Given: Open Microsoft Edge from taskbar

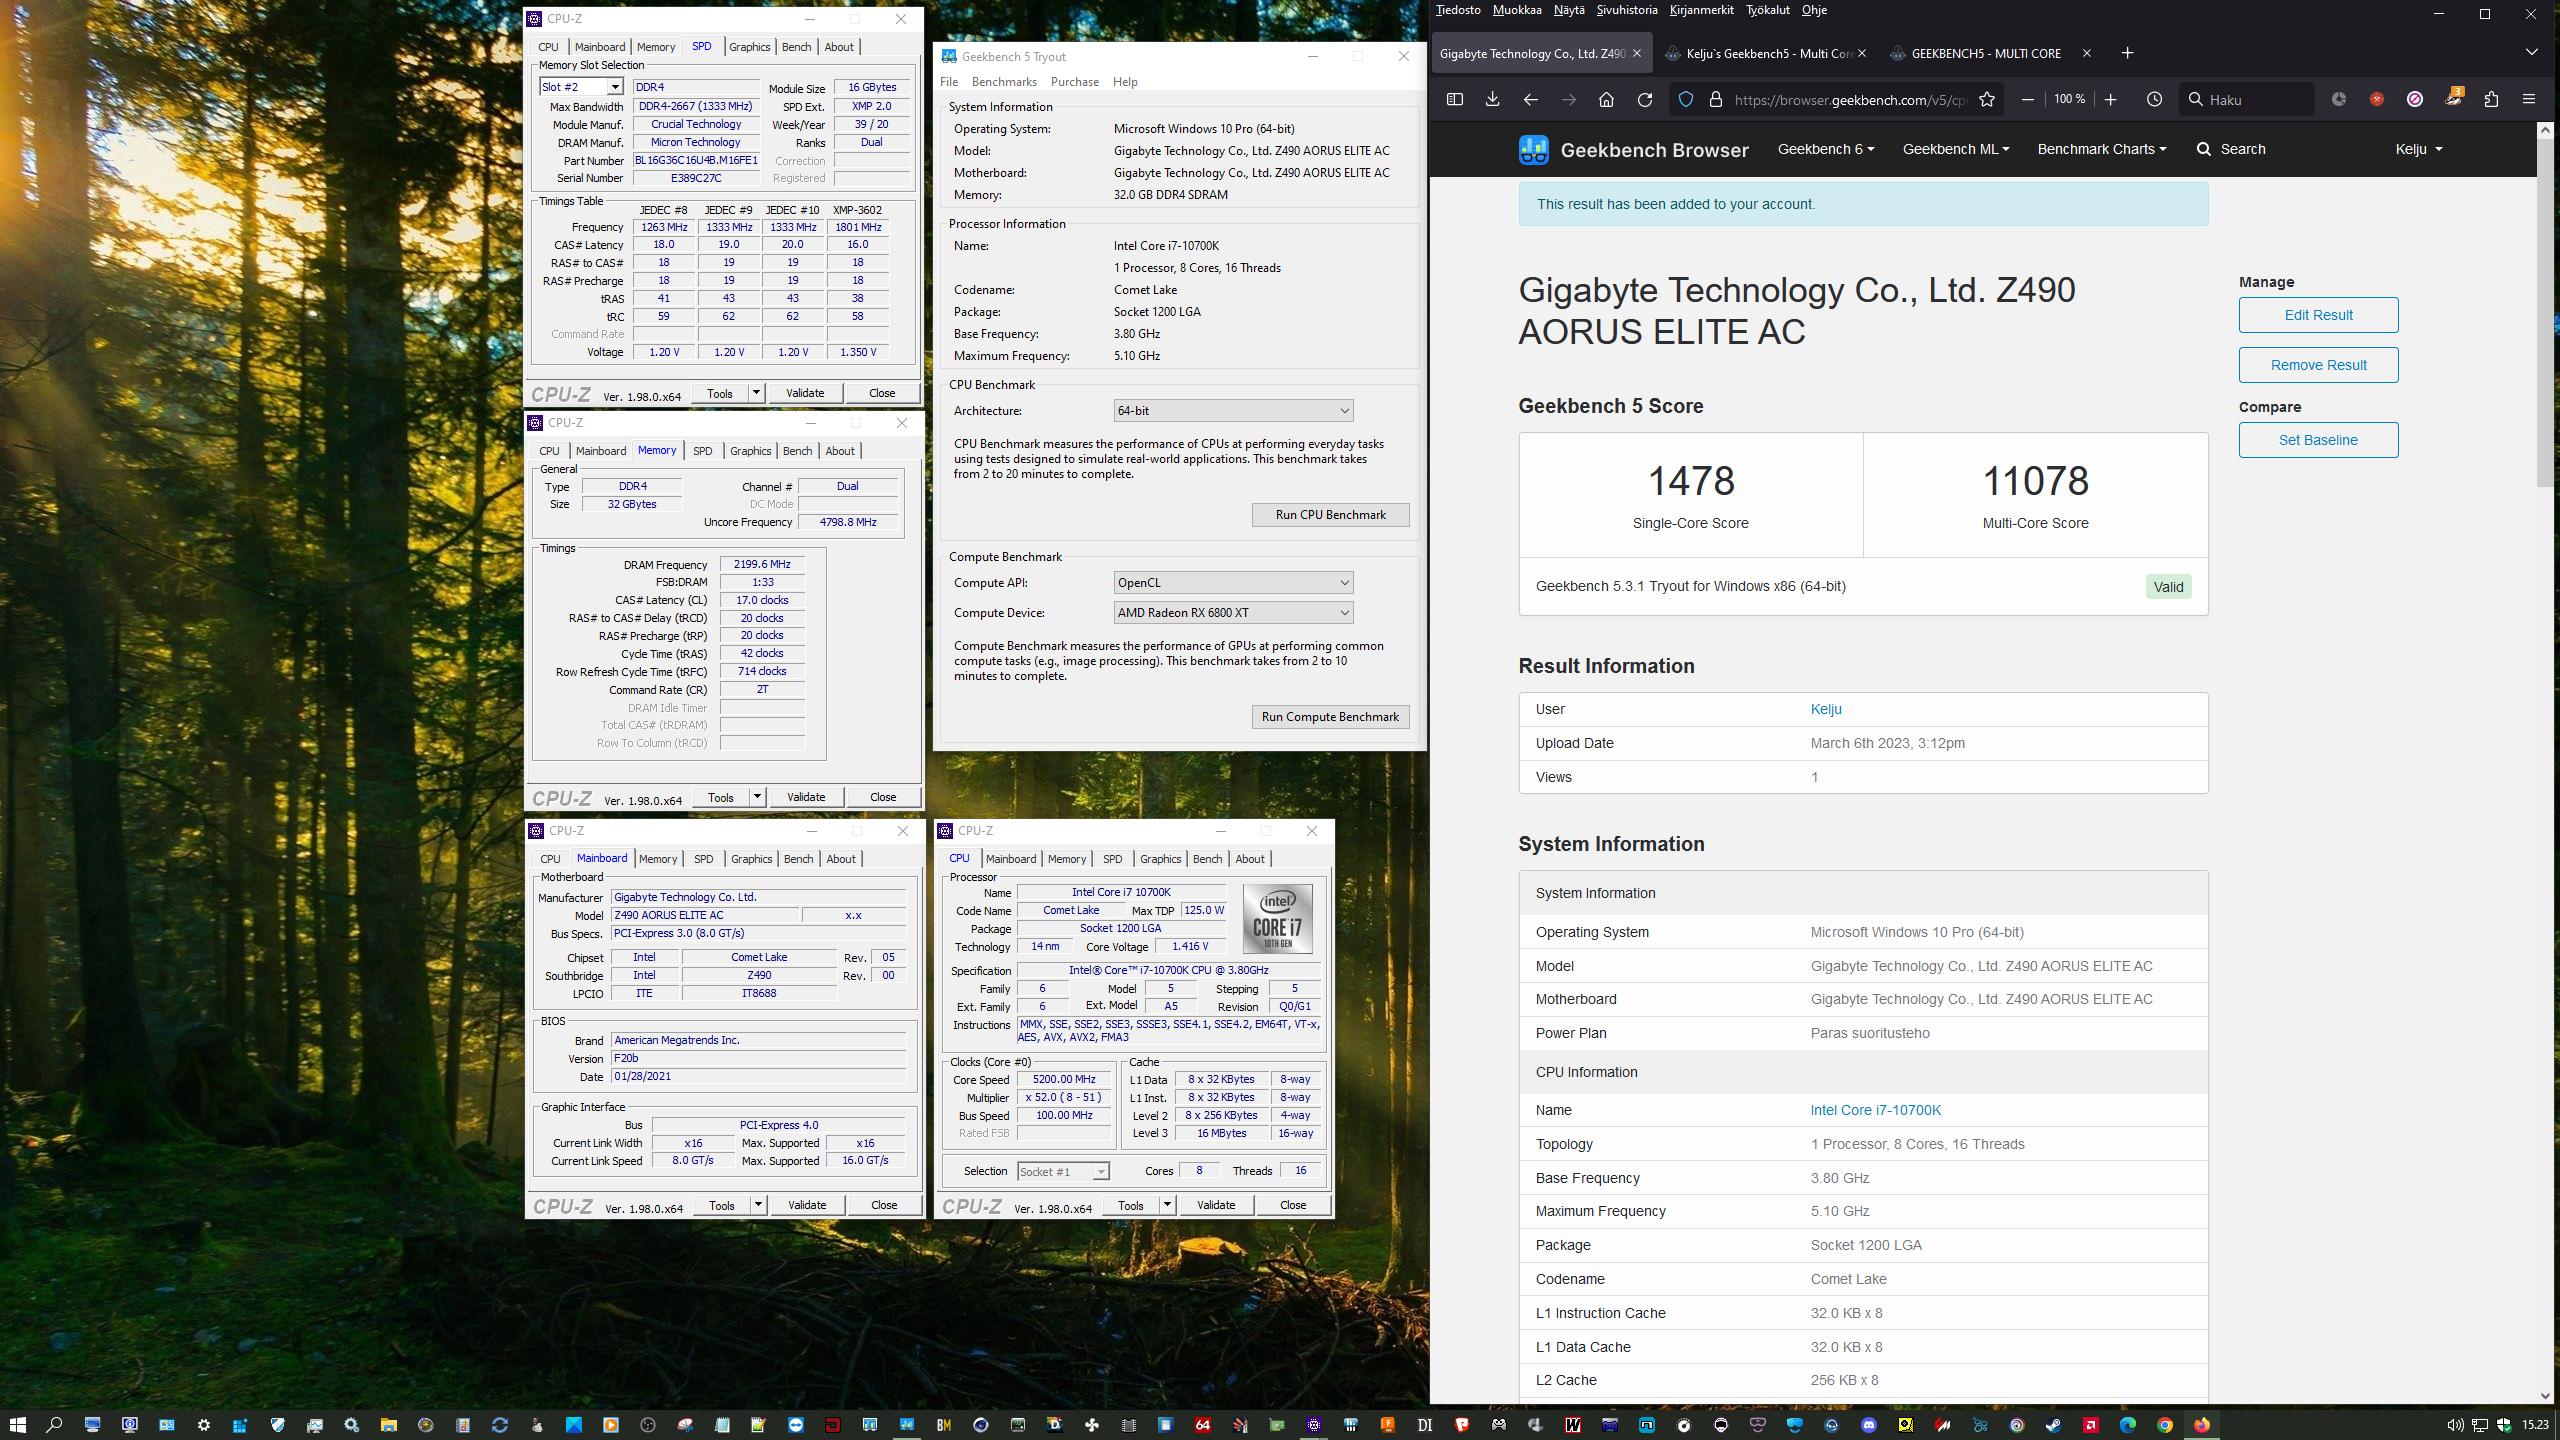Looking at the screenshot, I should 2128,1425.
